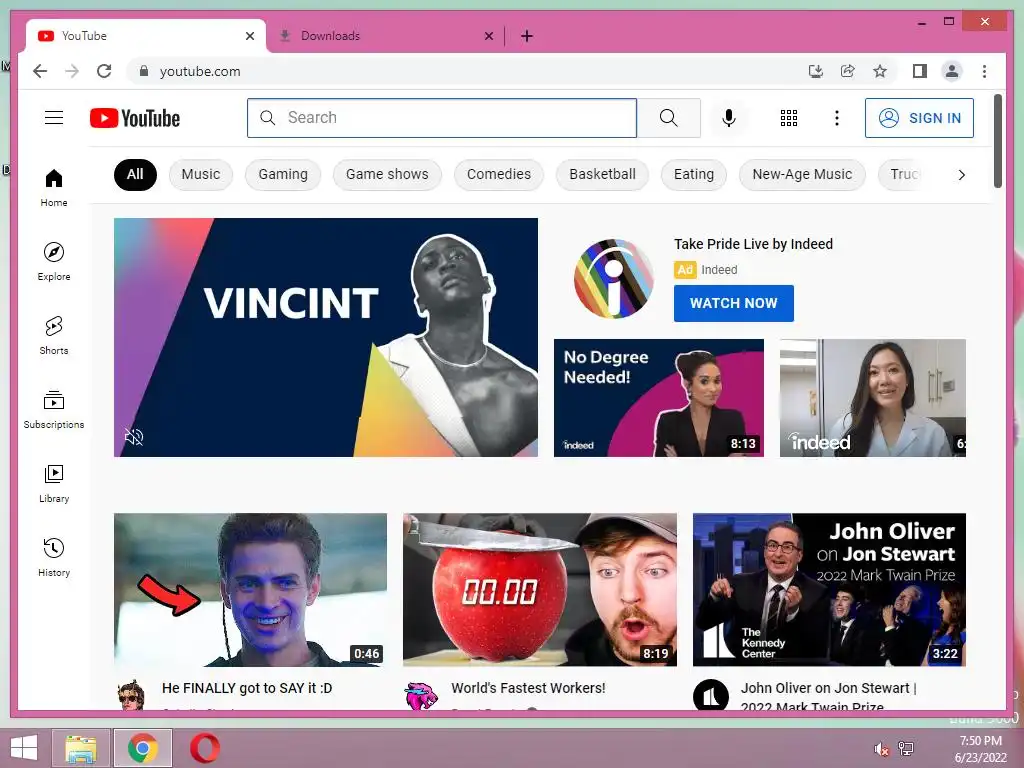Click the SIGN IN button
This screenshot has width=1024, height=768.
coord(920,118)
